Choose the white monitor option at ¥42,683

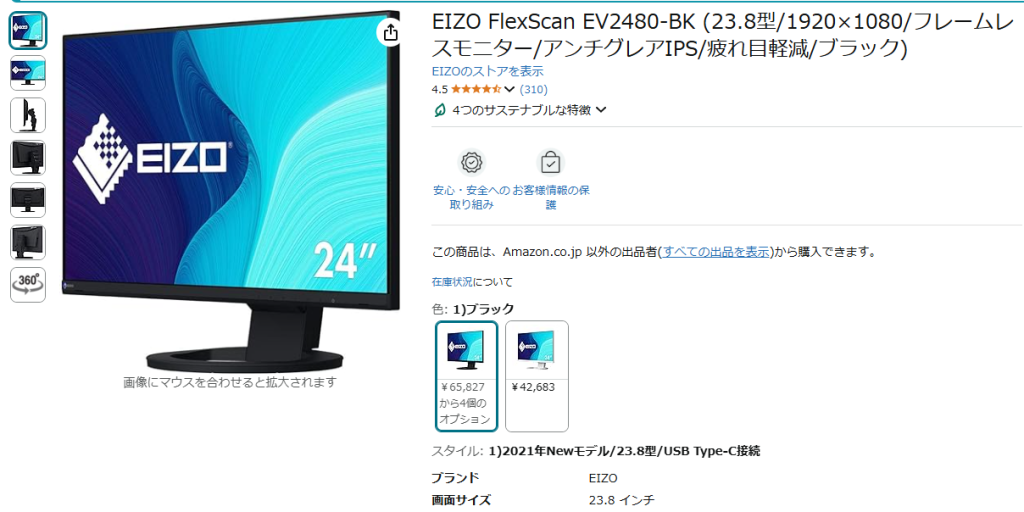click(537, 376)
